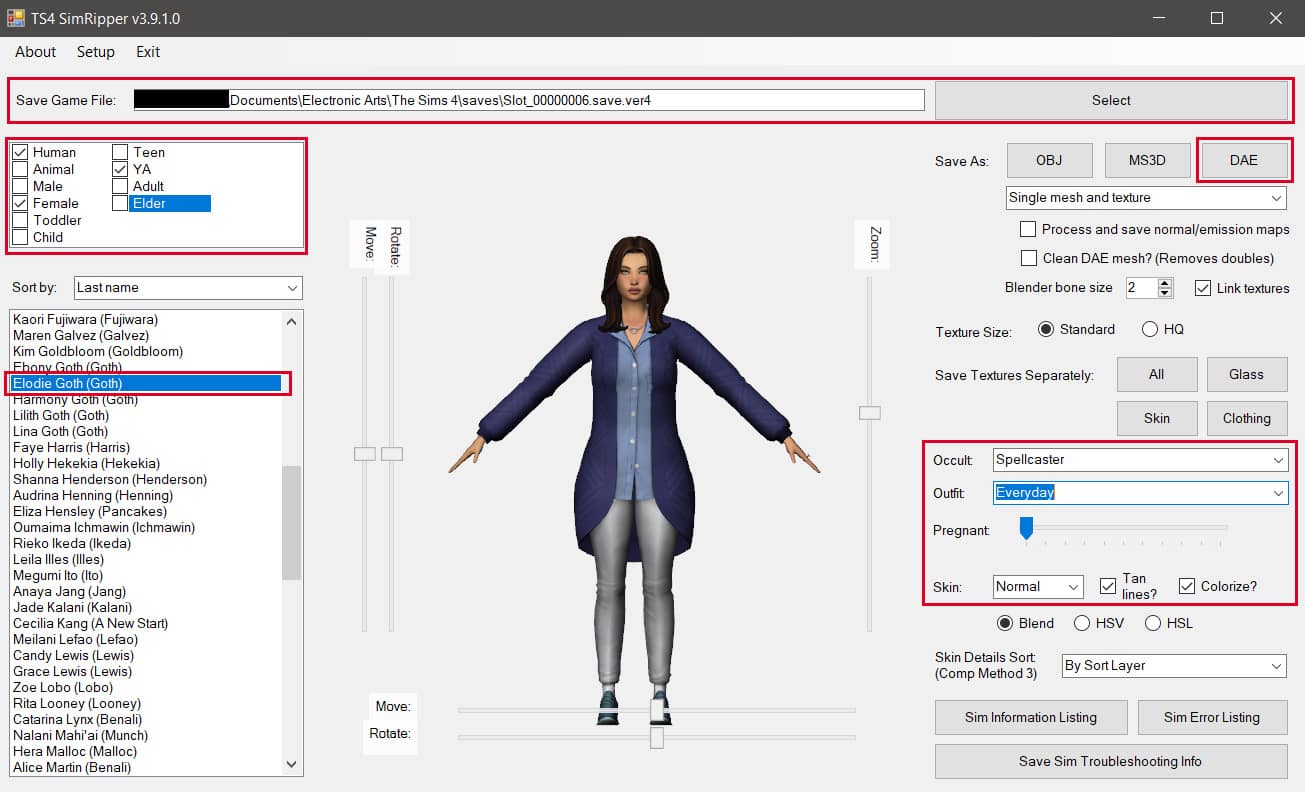1305x792 pixels.
Task: Open the Skin Details Sort dropdown
Action: pos(1174,665)
